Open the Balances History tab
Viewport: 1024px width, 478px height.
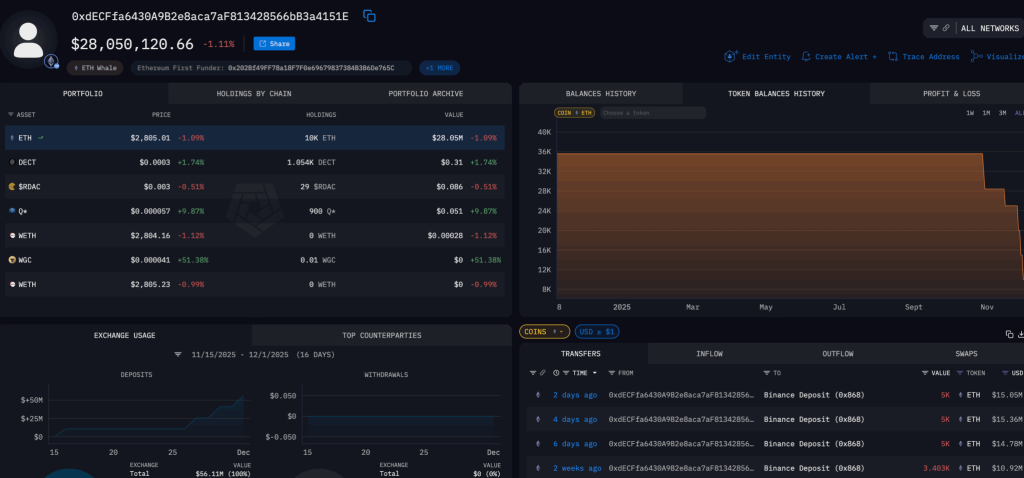pos(601,93)
